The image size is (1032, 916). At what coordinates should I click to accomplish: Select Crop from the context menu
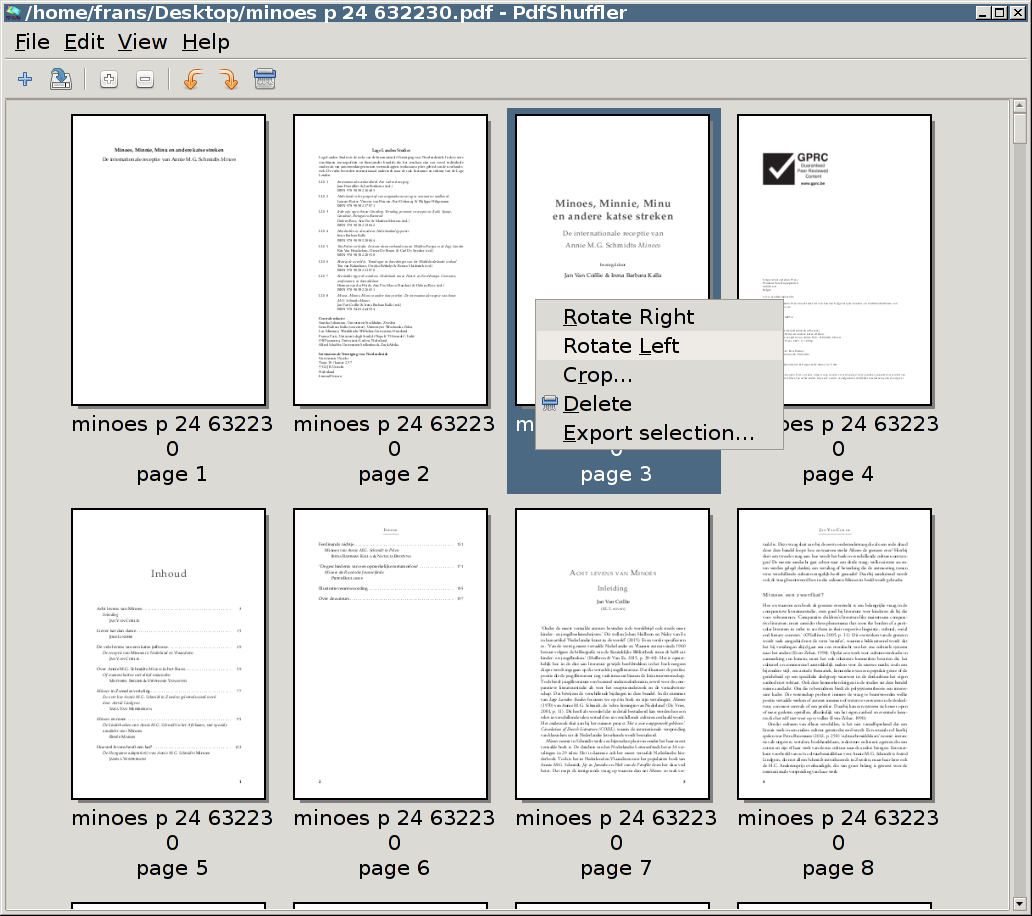[597, 375]
